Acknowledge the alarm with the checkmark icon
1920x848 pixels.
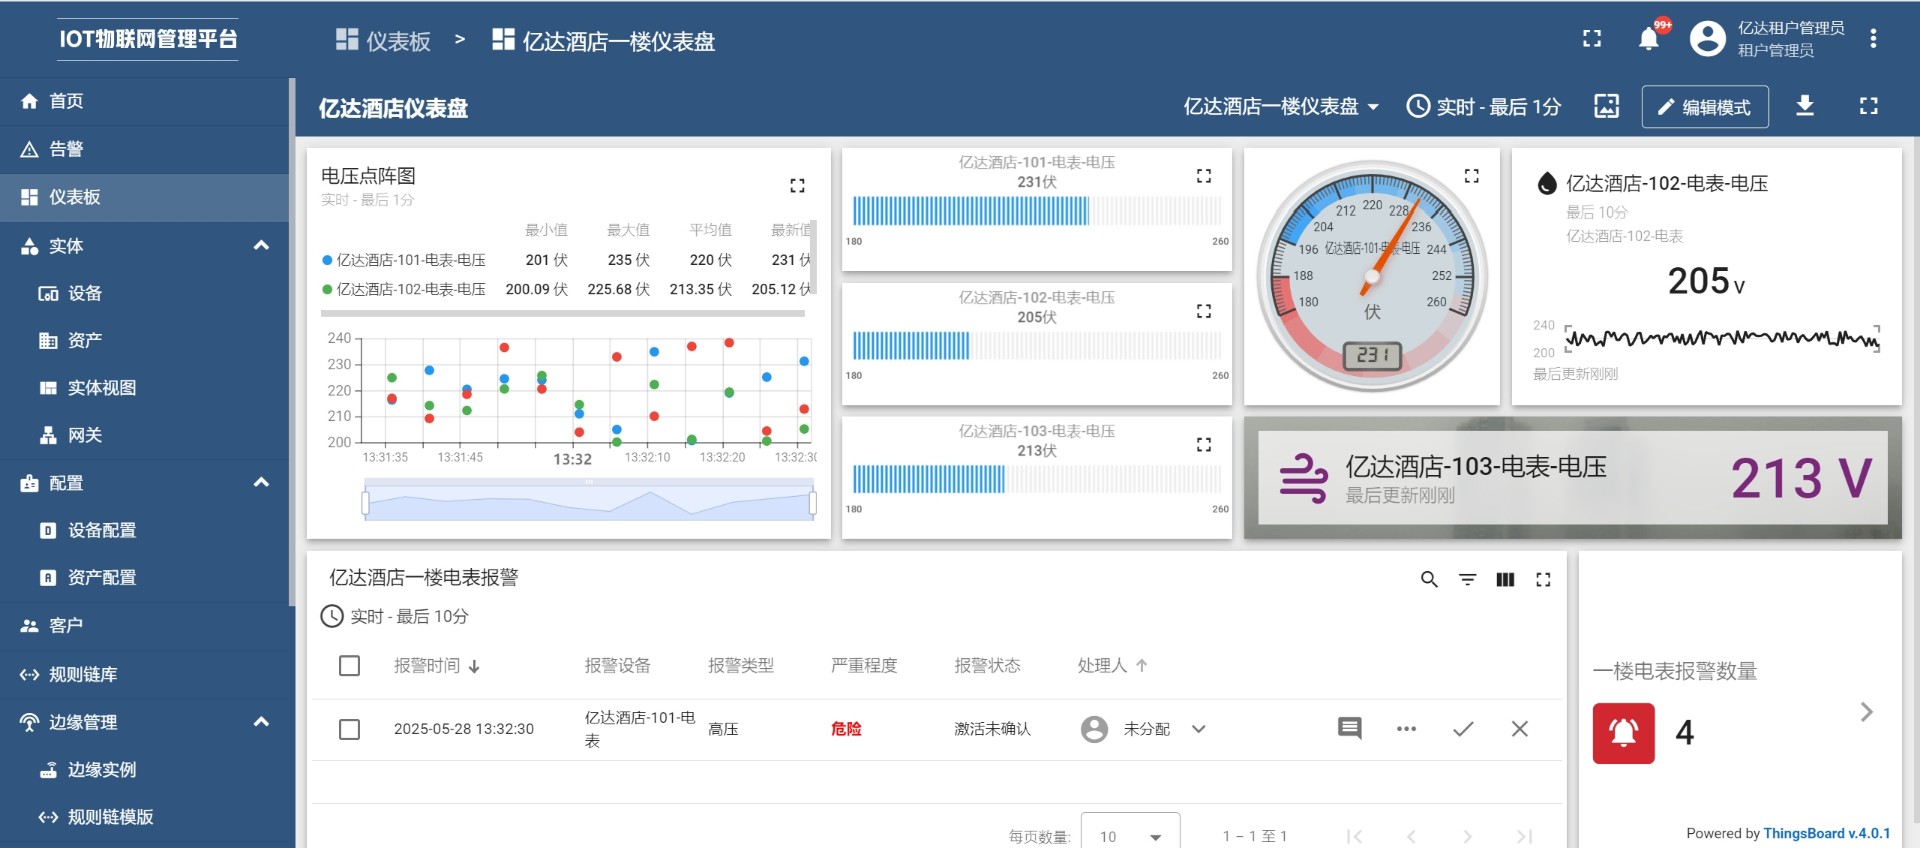(x=1463, y=729)
